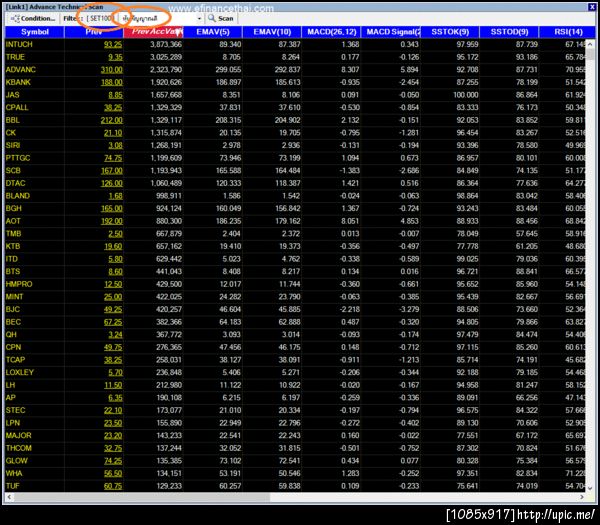Screen dimensions: 600x525
Task: Select the BGH symbol
Action: 14,209
